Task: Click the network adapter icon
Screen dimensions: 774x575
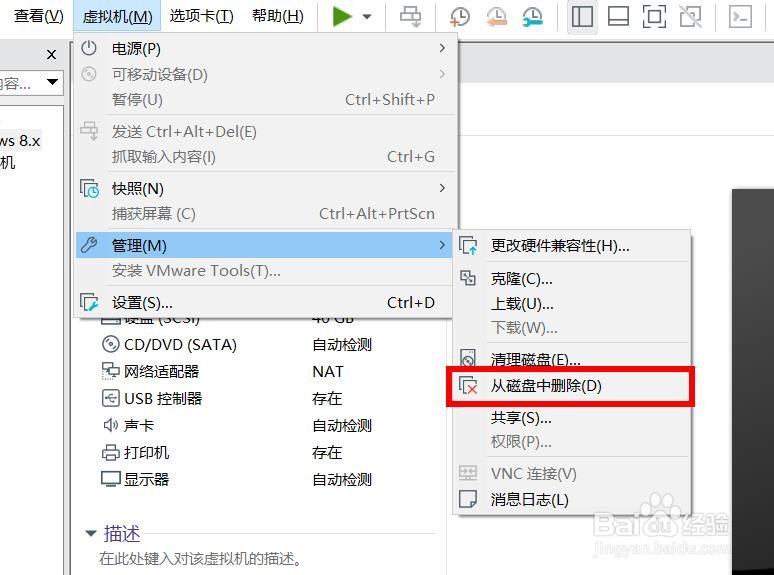Action: pyautogui.click(x=110, y=371)
